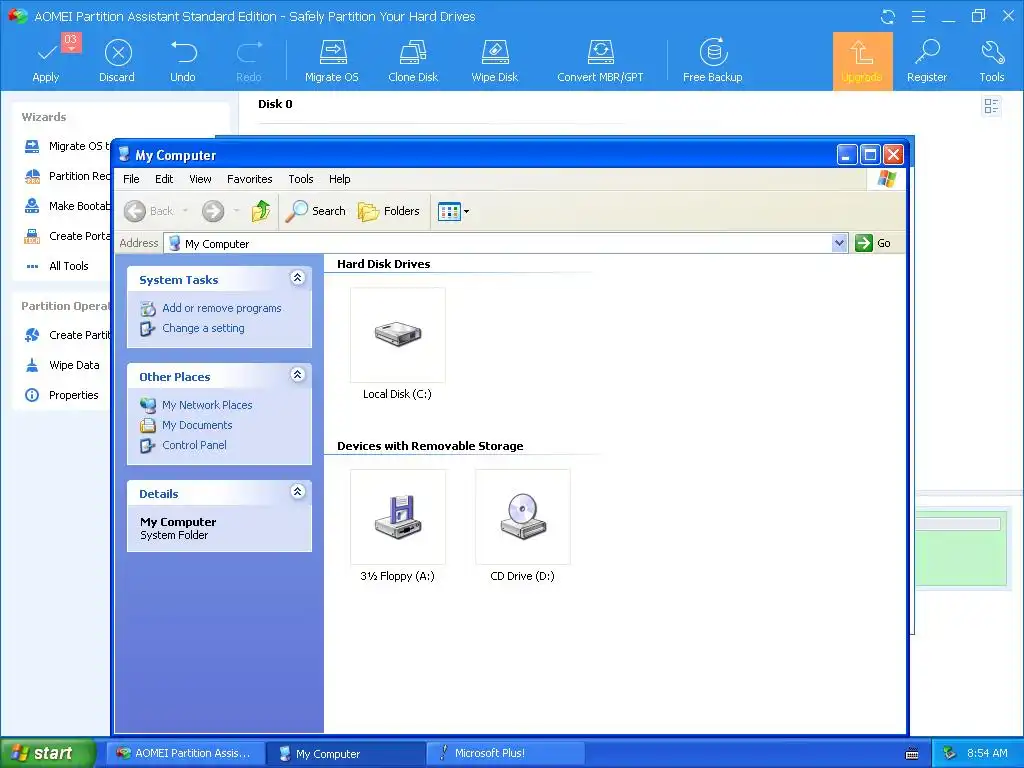This screenshot has height=768, width=1024.
Task: Open Create Portable wizard in sidebar
Action: [x=67, y=236]
